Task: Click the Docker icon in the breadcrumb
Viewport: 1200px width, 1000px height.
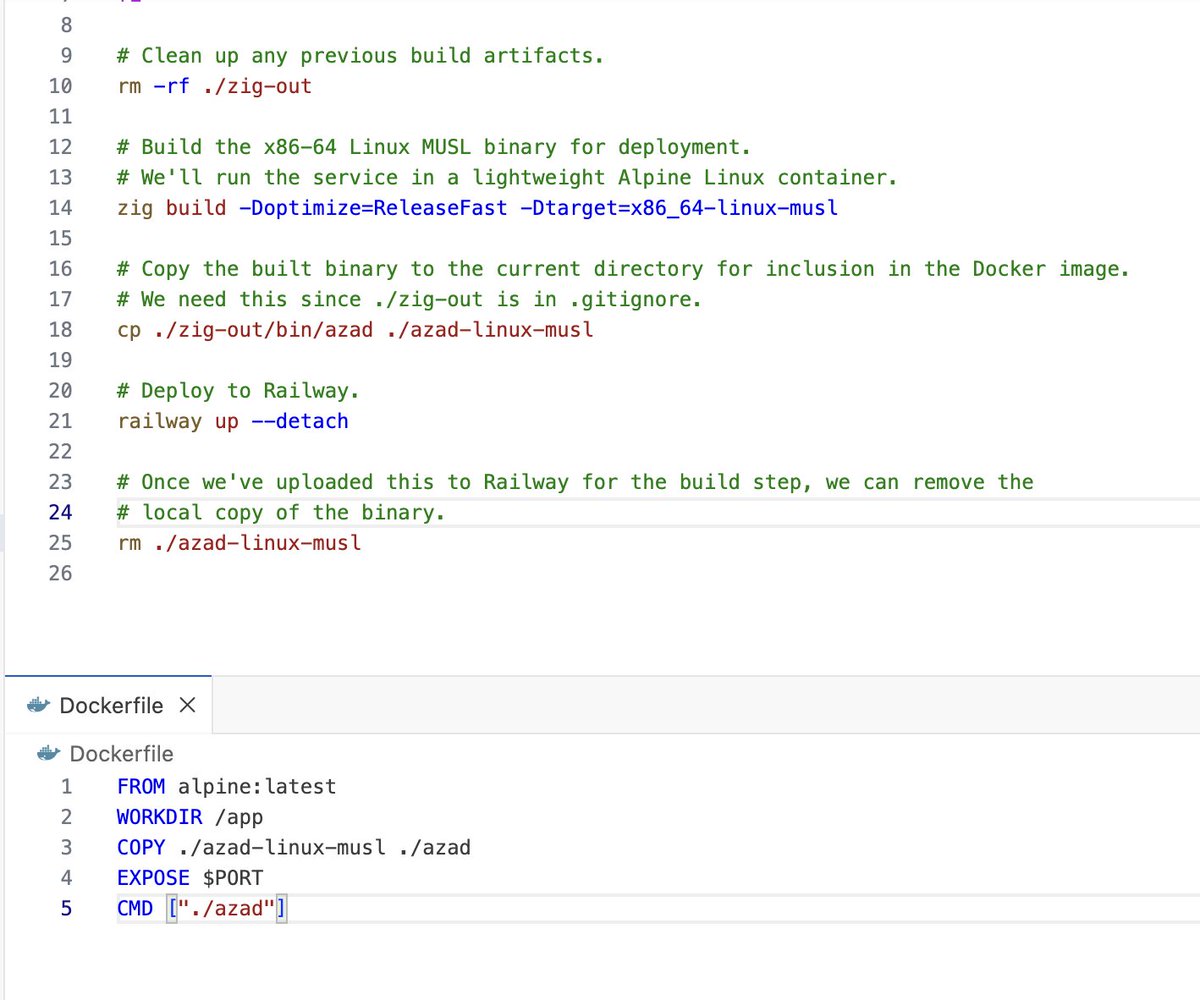Action: (x=49, y=754)
